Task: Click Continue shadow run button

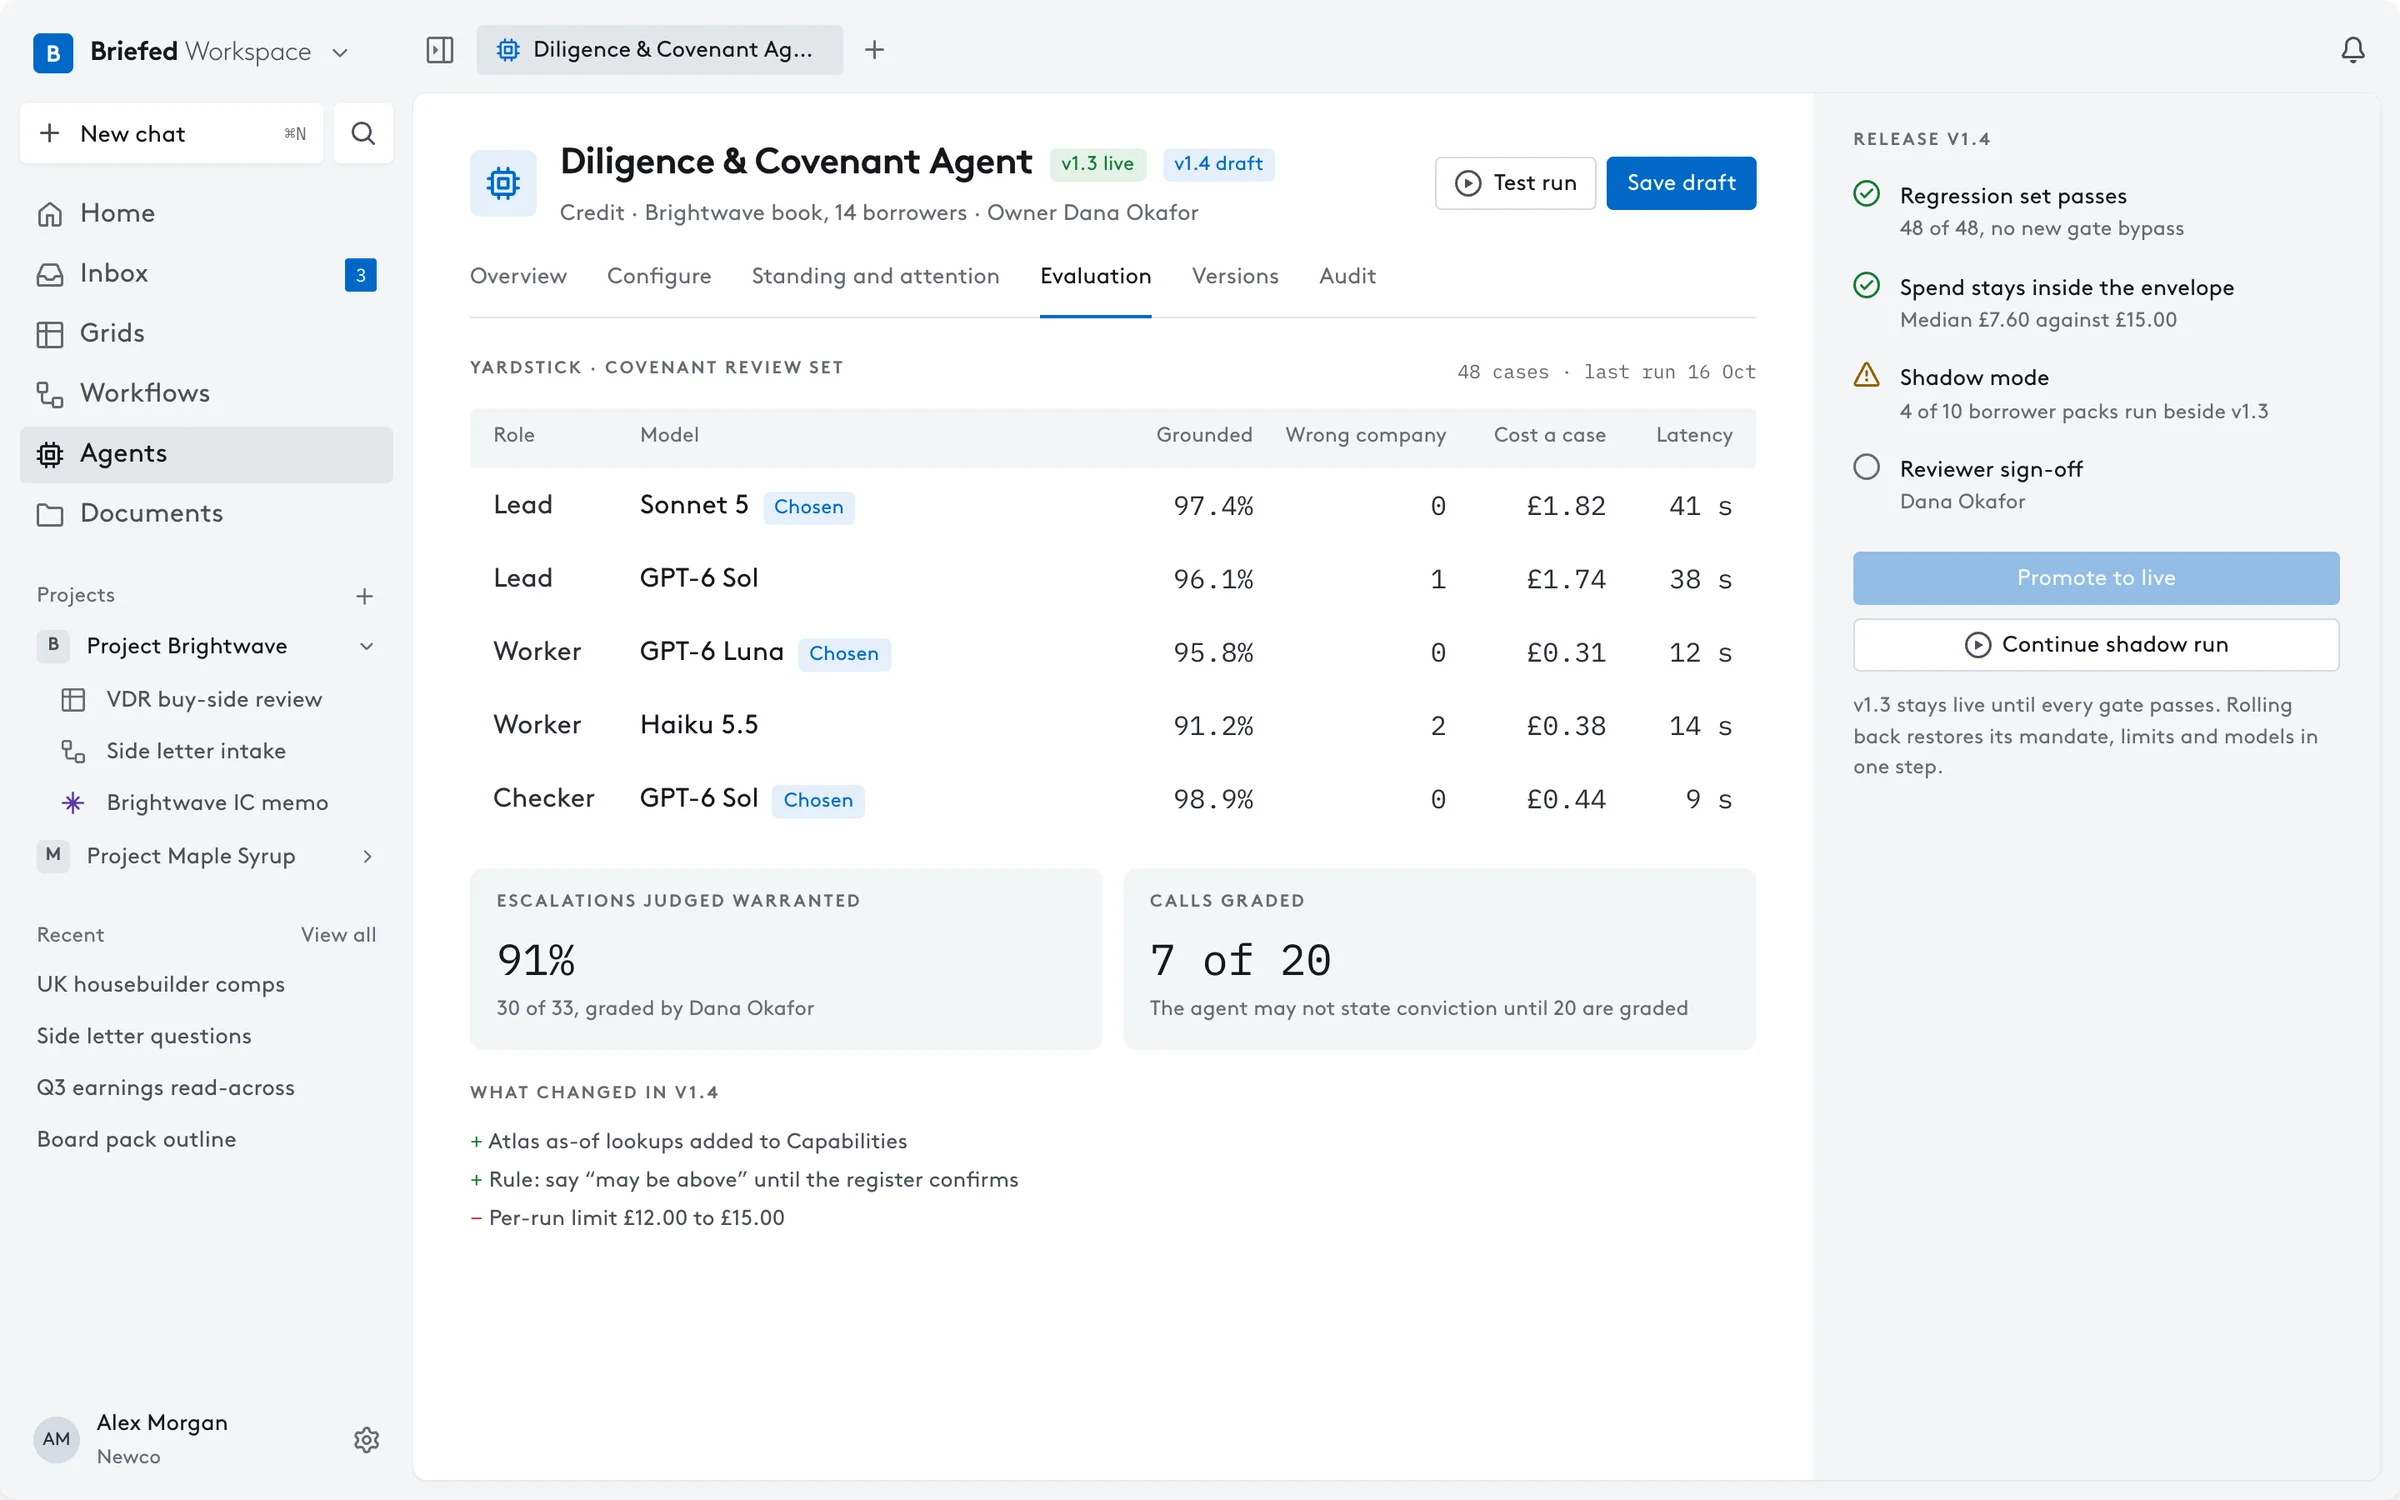Action: (x=2096, y=645)
